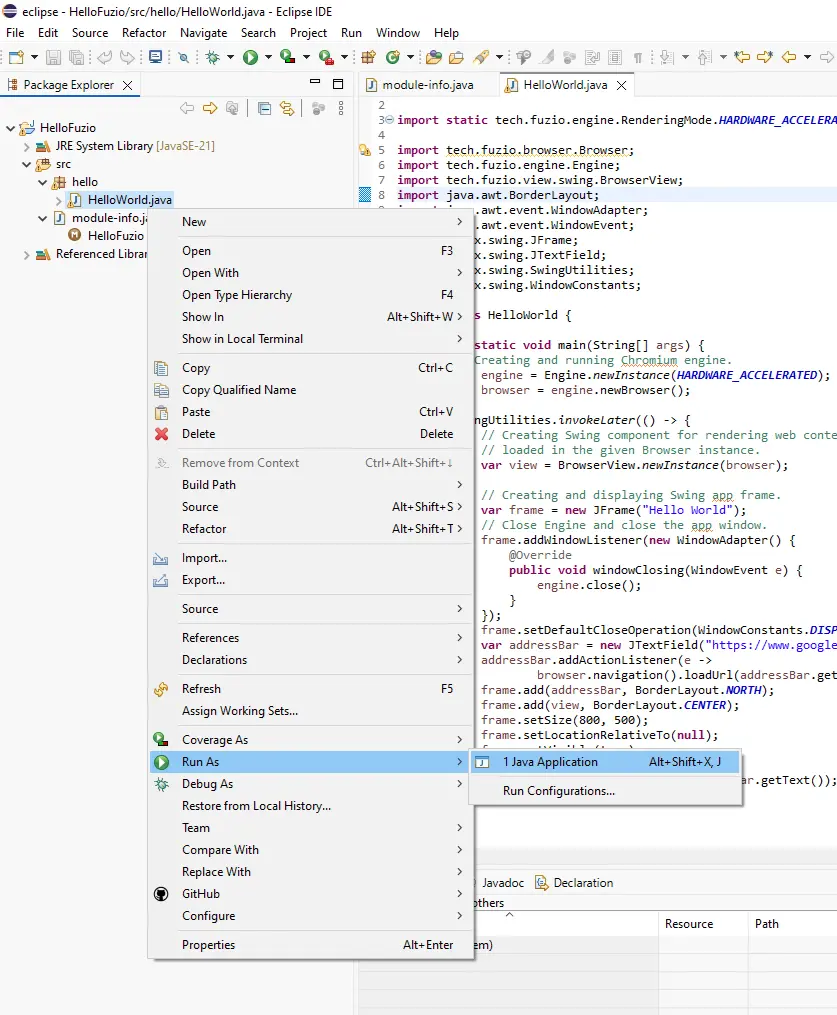Image resolution: width=837 pixels, height=1015 pixels.
Task: Open Package Explorer view menu dots
Action: pyautogui.click(x=340, y=108)
